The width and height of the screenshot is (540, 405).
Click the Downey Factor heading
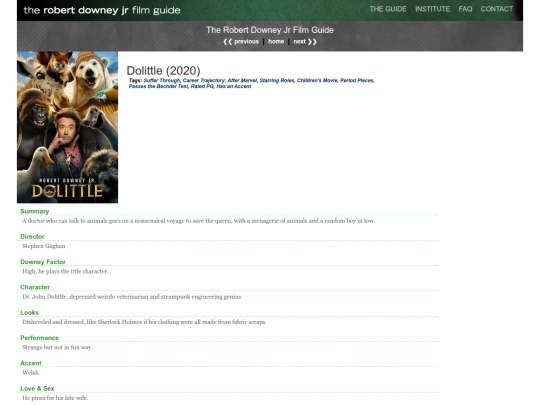coord(43,262)
